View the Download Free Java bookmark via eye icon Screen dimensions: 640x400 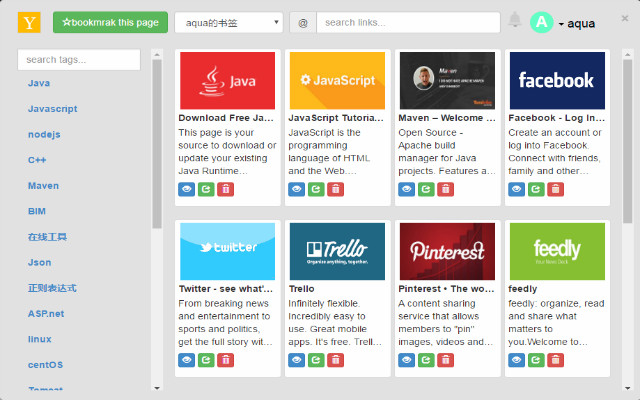coord(187,189)
